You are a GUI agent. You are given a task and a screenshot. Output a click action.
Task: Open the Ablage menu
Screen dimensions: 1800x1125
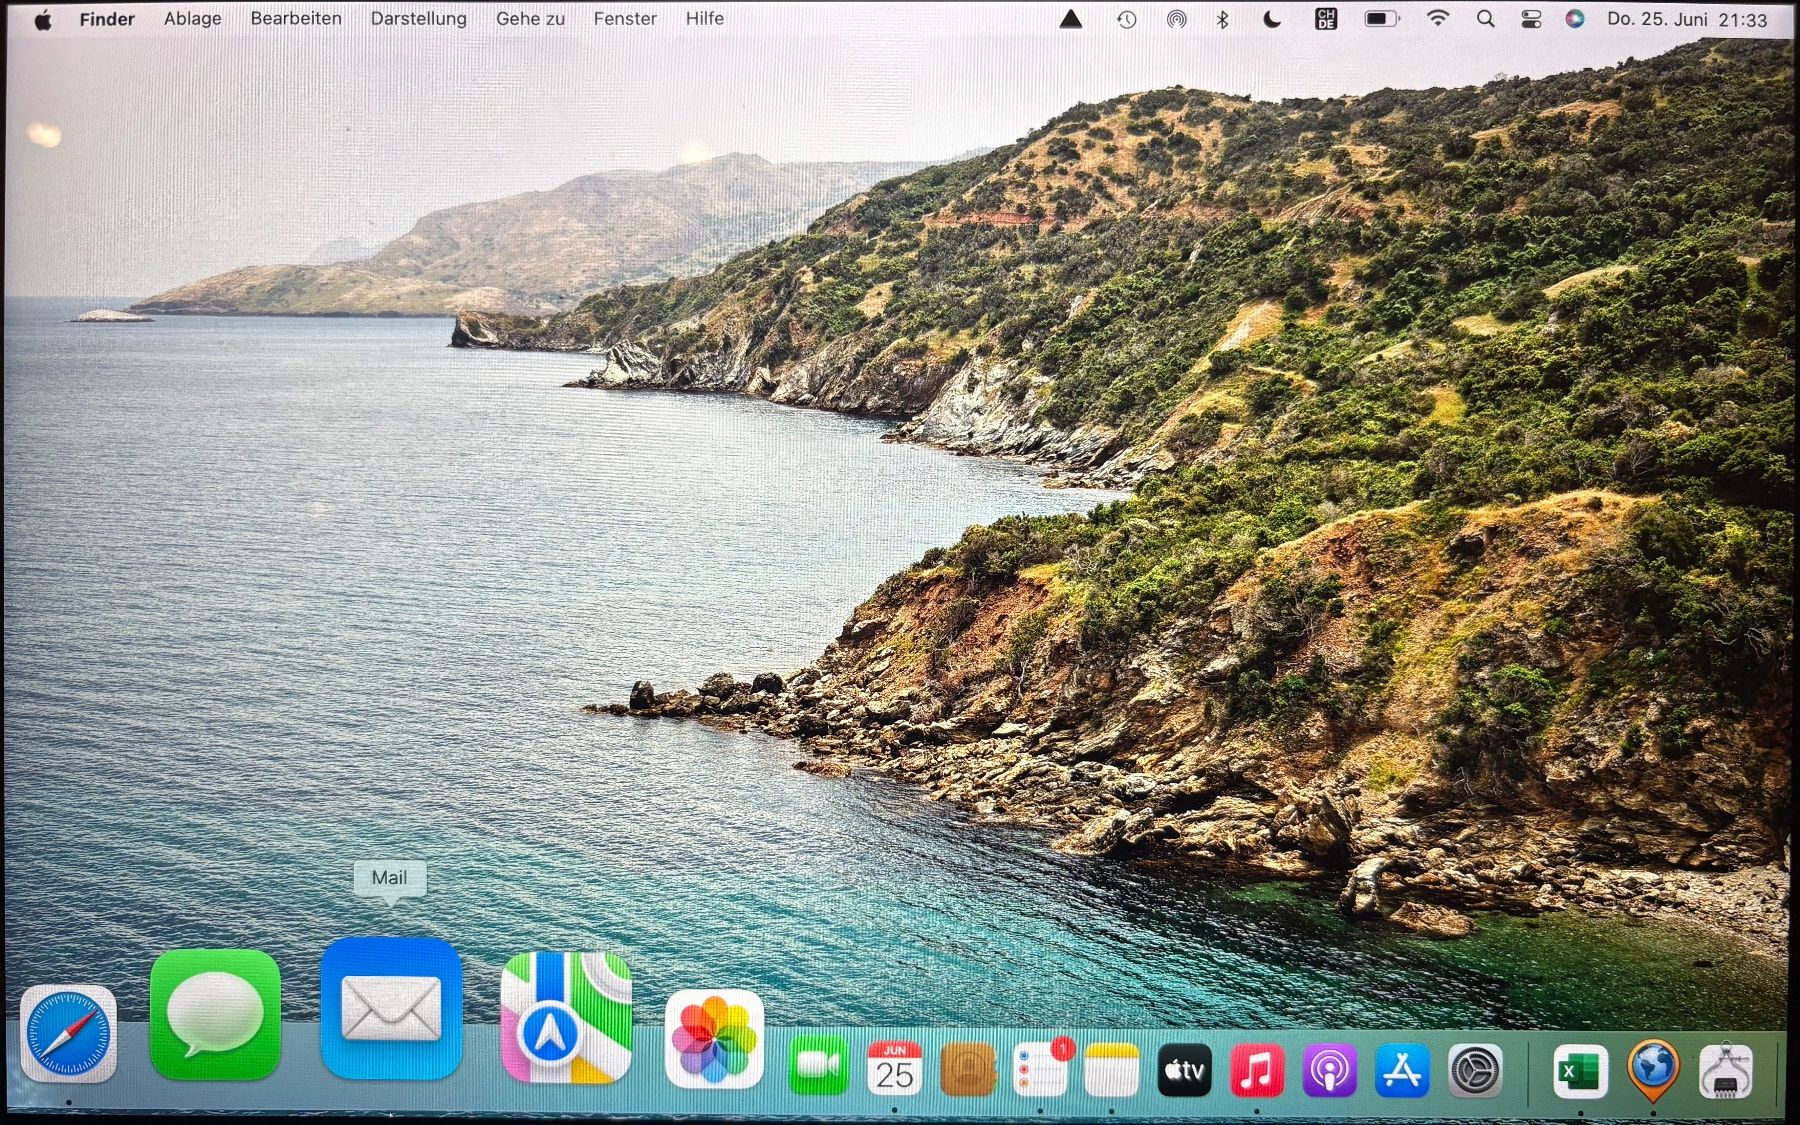[x=193, y=19]
